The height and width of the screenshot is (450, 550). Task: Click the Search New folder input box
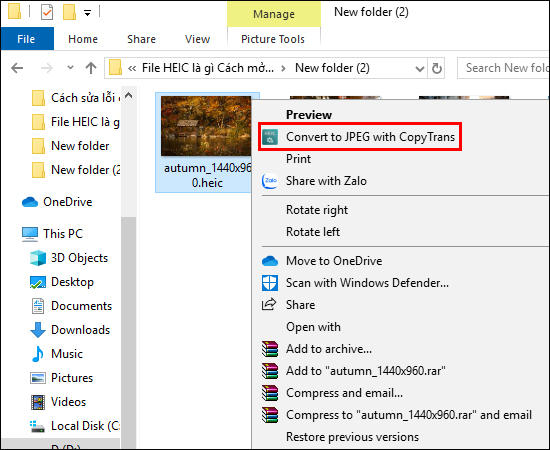pyautogui.click(x=504, y=68)
